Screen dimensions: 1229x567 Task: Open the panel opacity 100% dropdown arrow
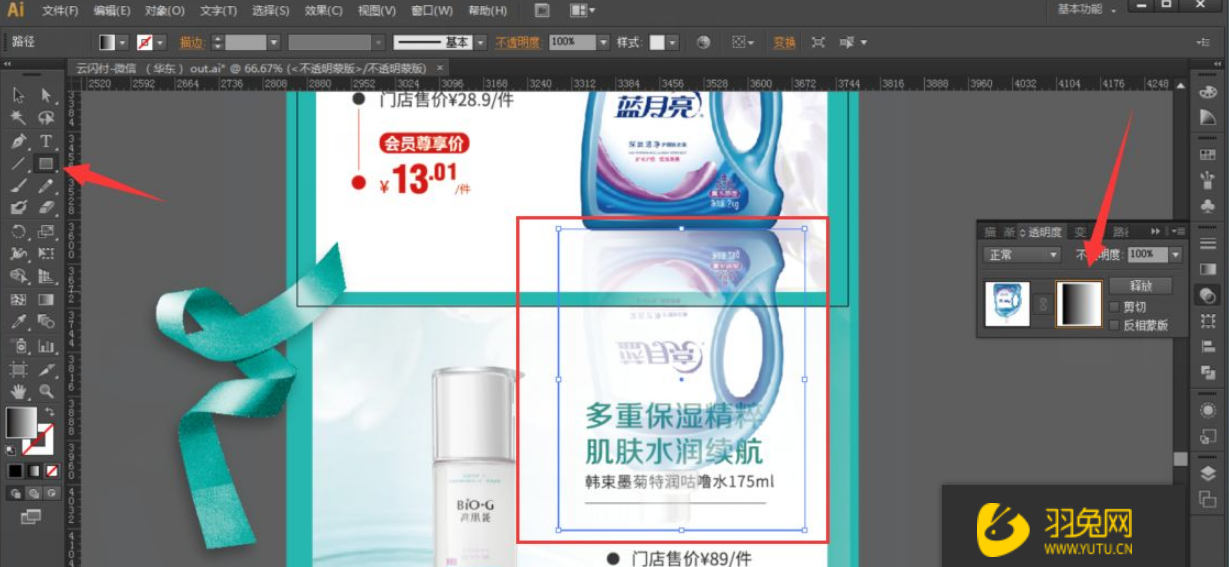(x=1175, y=255)
